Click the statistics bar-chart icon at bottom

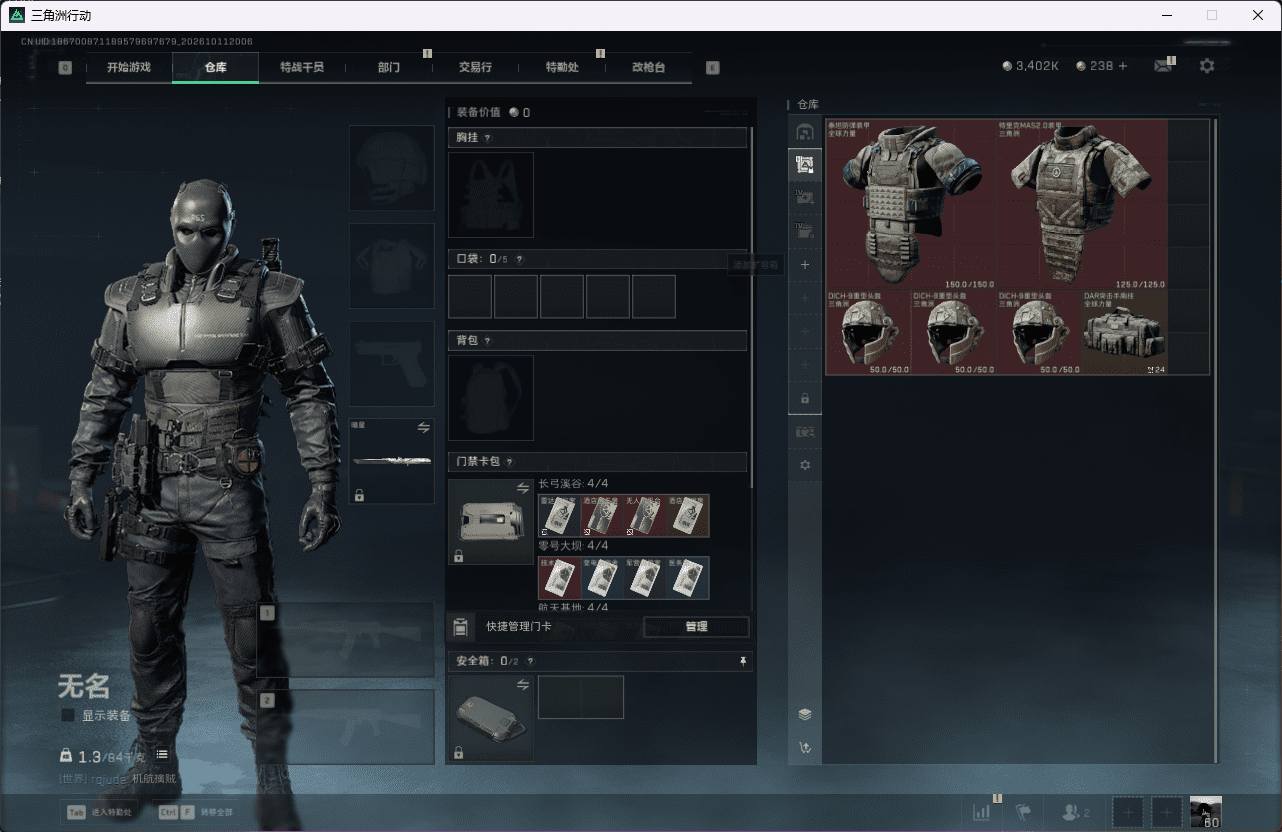(981, 812)
